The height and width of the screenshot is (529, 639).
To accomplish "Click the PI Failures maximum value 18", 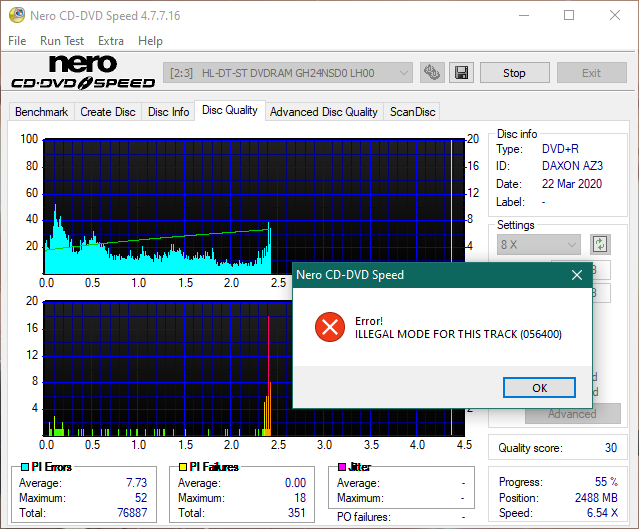I will (x=300, y=498).
